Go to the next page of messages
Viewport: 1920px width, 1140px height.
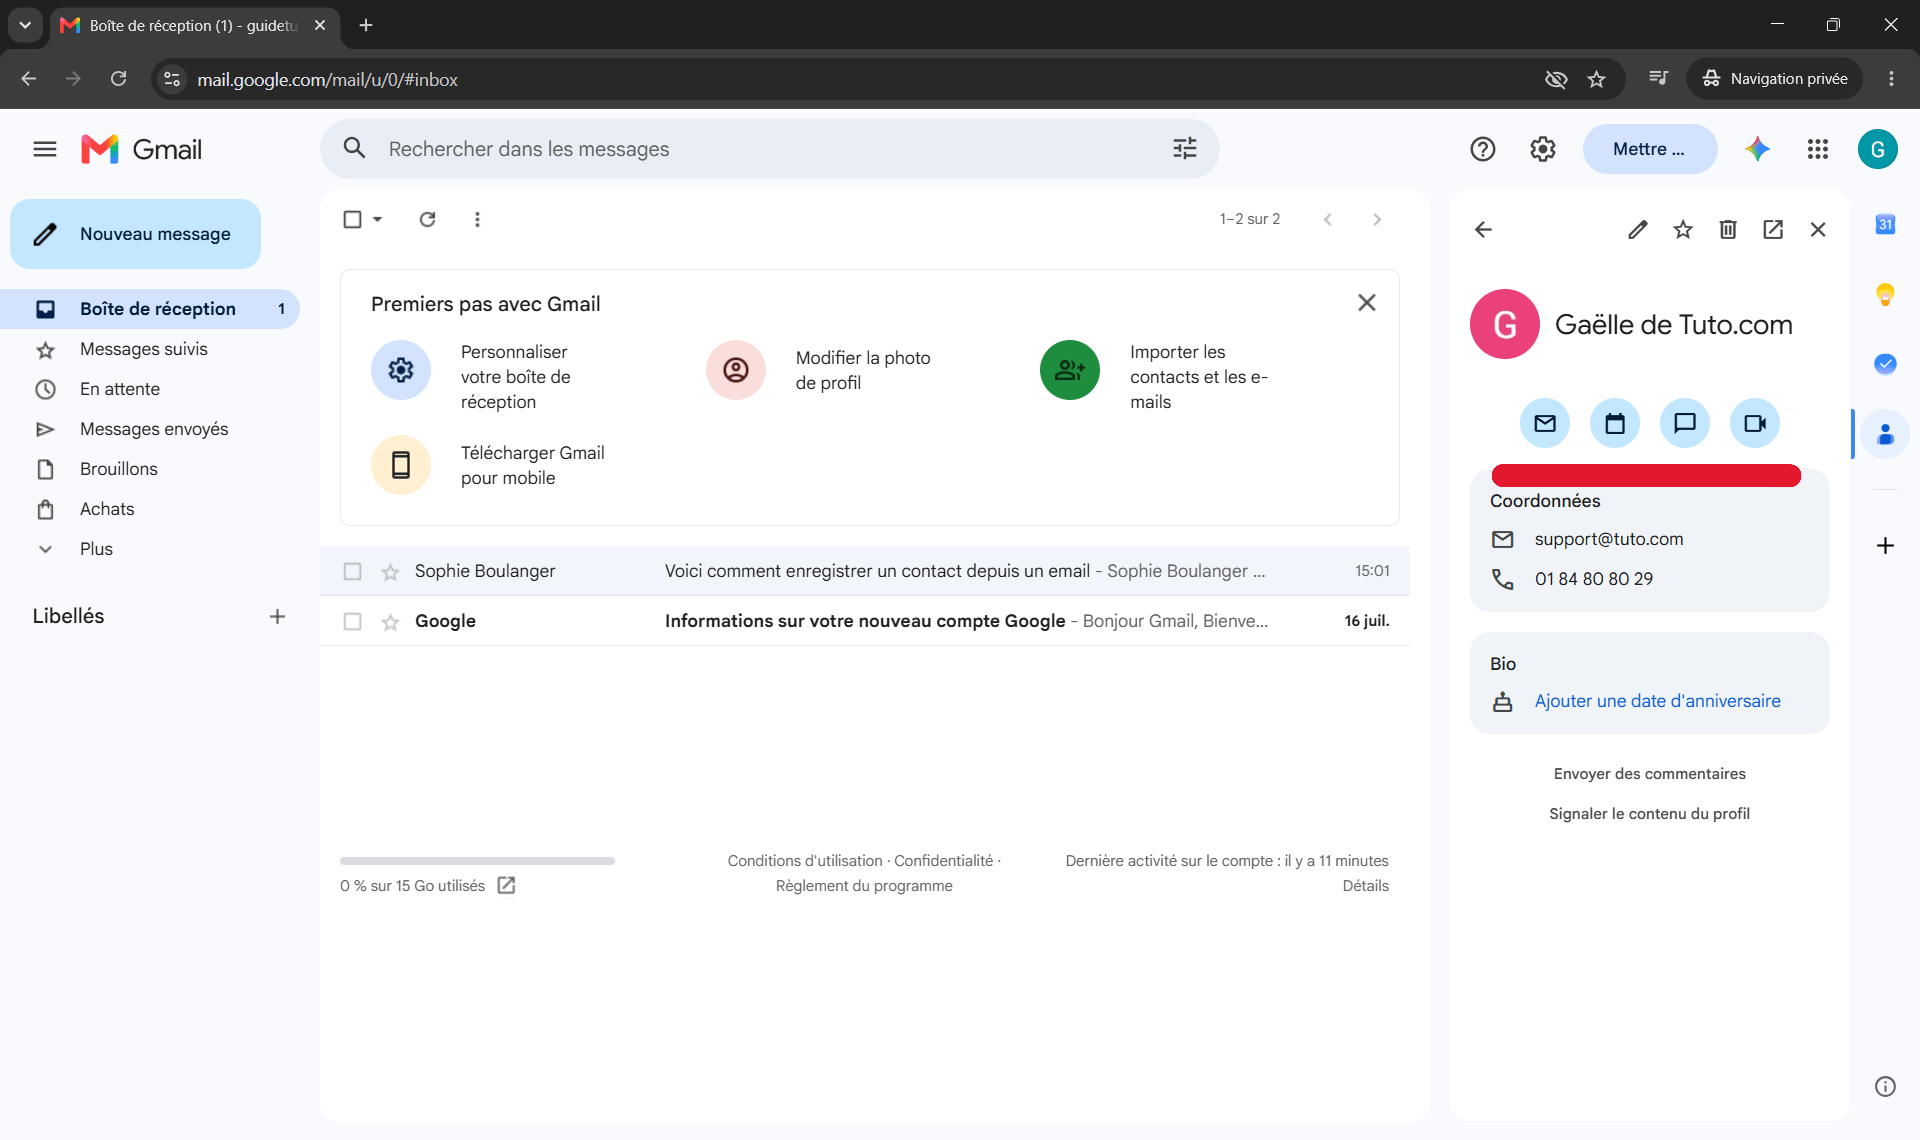pos(1377,219)
